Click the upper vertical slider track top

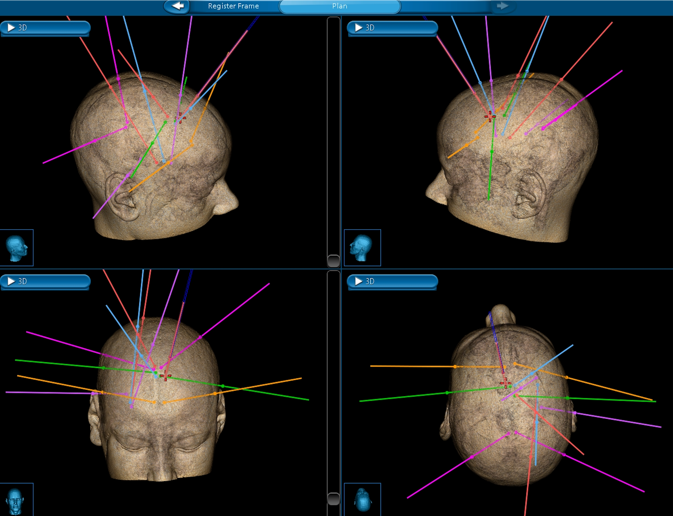tap(333, 25)
